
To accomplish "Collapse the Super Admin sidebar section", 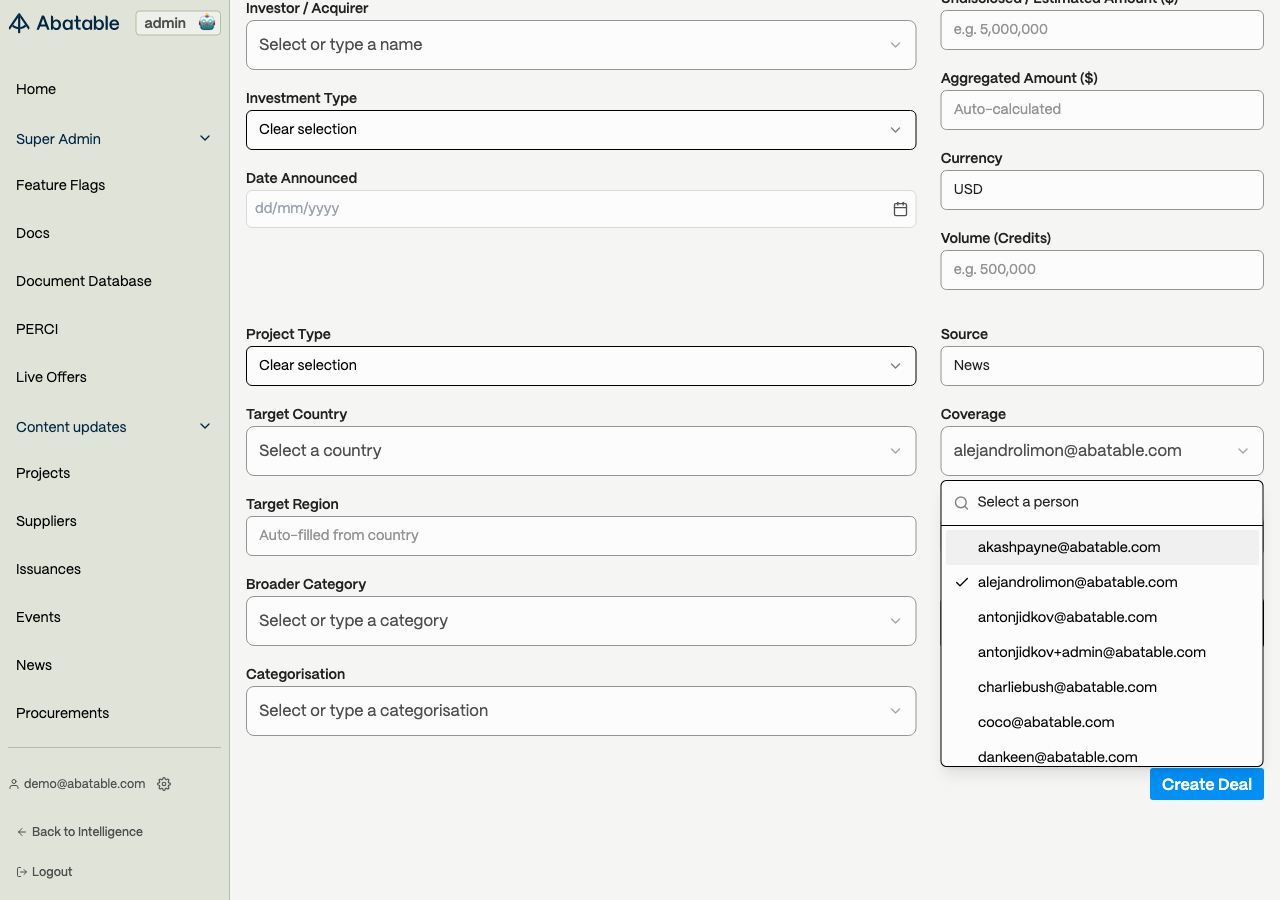I will click(x=205, y=139).
